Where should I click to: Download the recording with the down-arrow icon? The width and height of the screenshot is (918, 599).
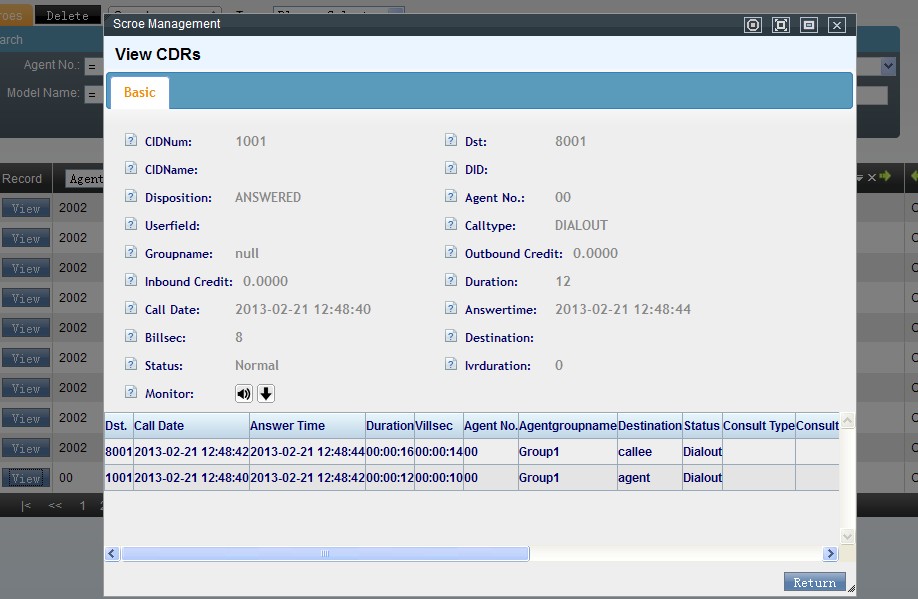pos(266,393)
